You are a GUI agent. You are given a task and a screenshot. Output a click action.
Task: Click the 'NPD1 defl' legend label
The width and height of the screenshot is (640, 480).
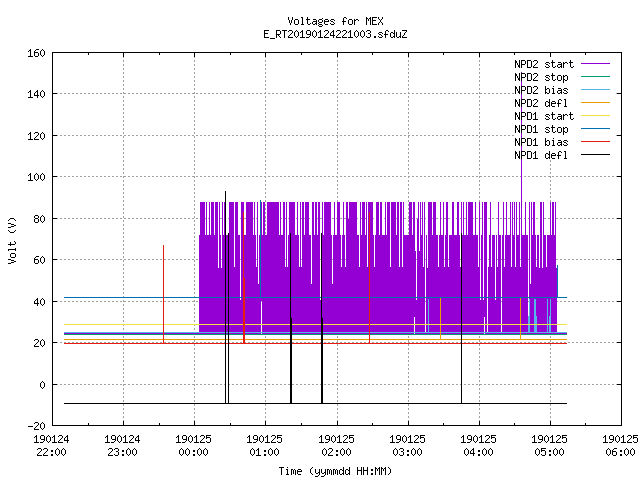(541, 156)
